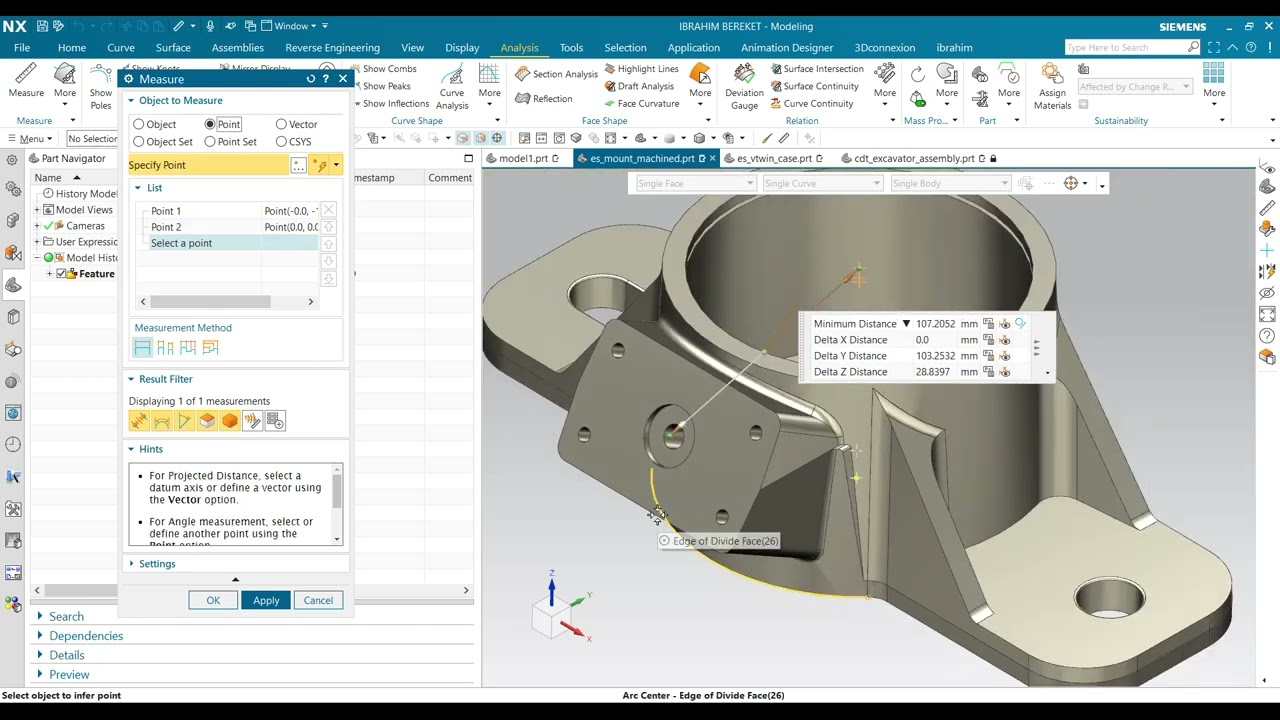
Task: Collapse the Result Filter section
Action: [131, 379]
